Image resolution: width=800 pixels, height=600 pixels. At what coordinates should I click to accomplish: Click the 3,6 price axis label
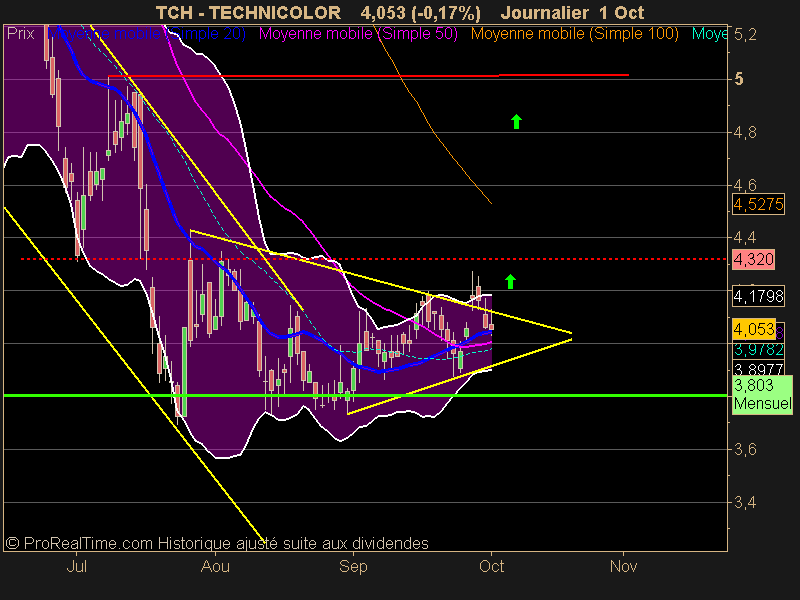pos(745,449)
